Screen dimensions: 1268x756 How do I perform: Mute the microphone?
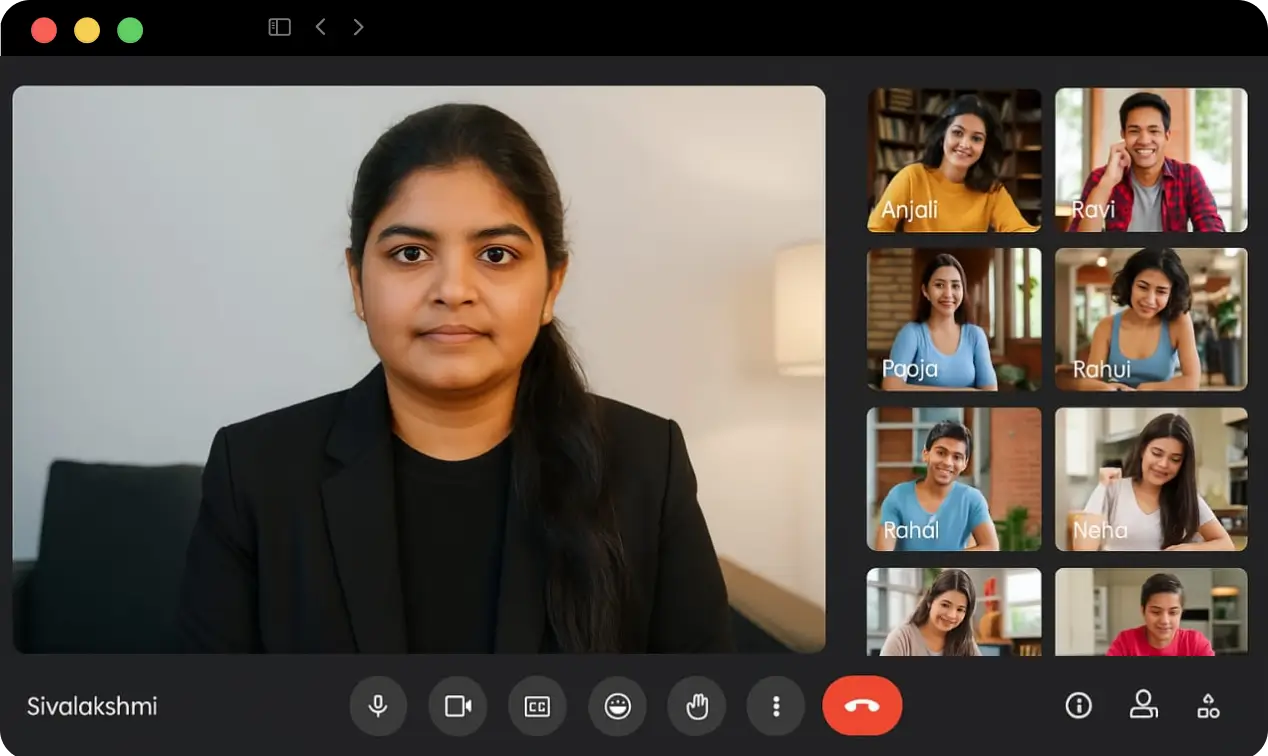[378, 706]
